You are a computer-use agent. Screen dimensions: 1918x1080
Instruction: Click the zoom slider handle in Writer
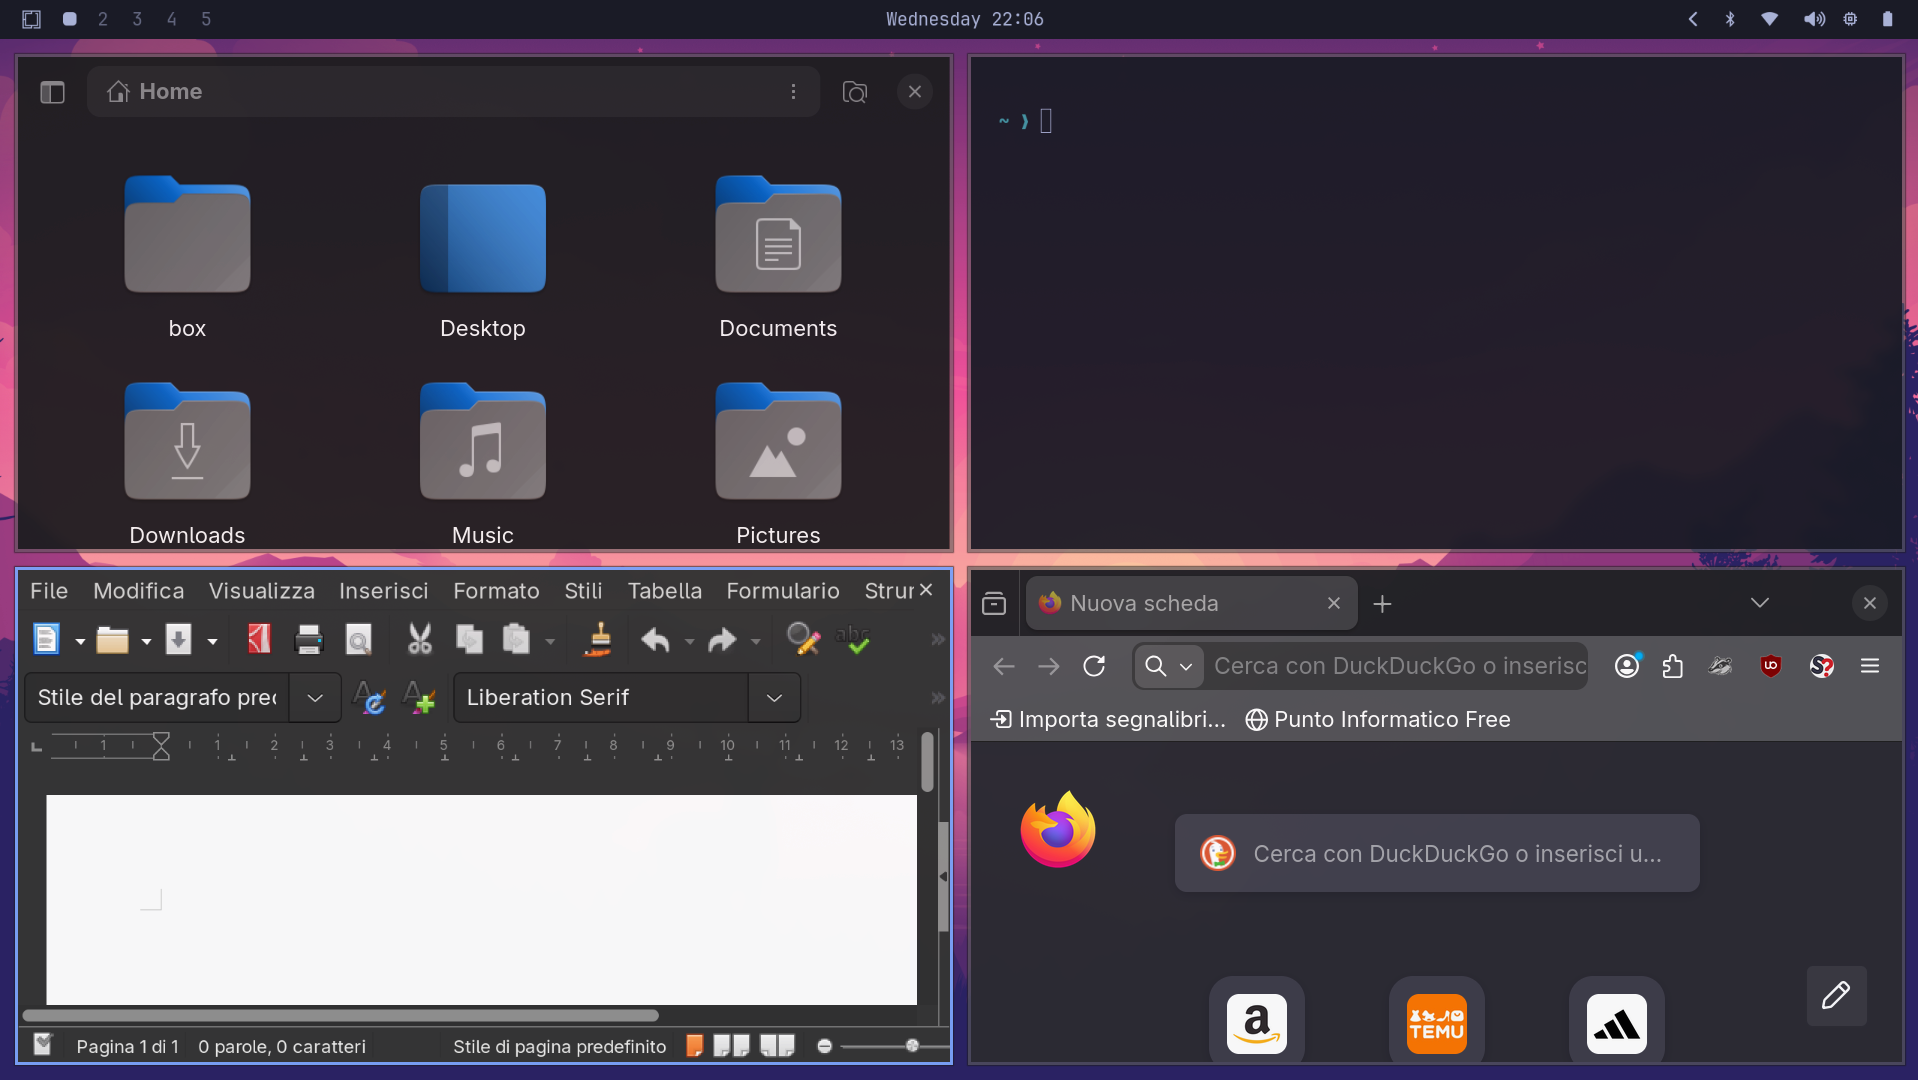912,1046
